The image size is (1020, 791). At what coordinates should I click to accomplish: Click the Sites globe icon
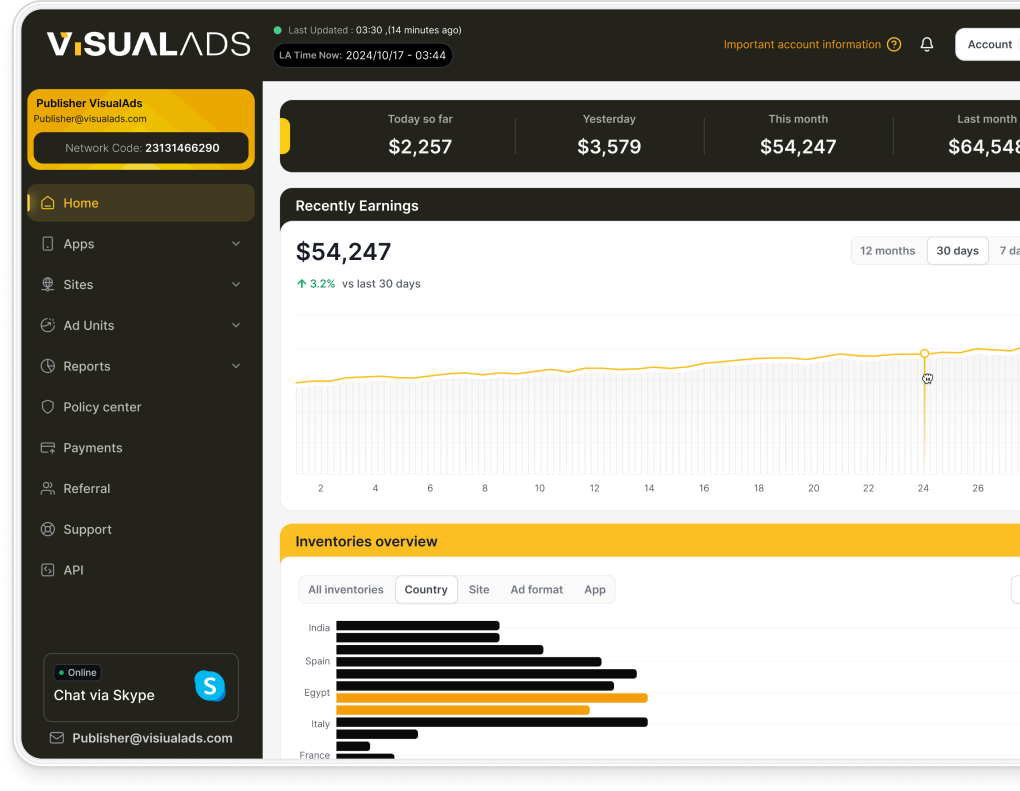pyautogui.click(x=47, y=284)
